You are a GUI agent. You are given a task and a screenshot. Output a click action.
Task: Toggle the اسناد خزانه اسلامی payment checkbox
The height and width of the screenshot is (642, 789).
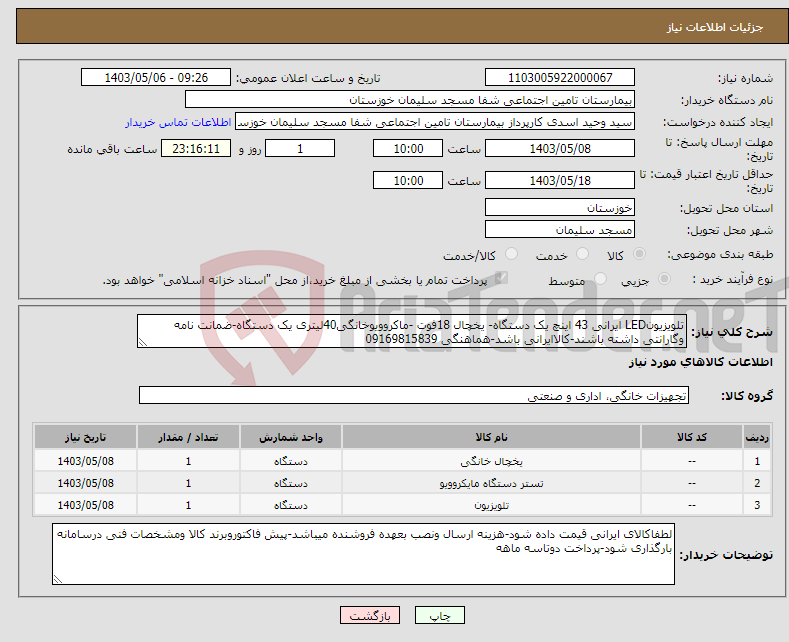[x=501, y=278]
